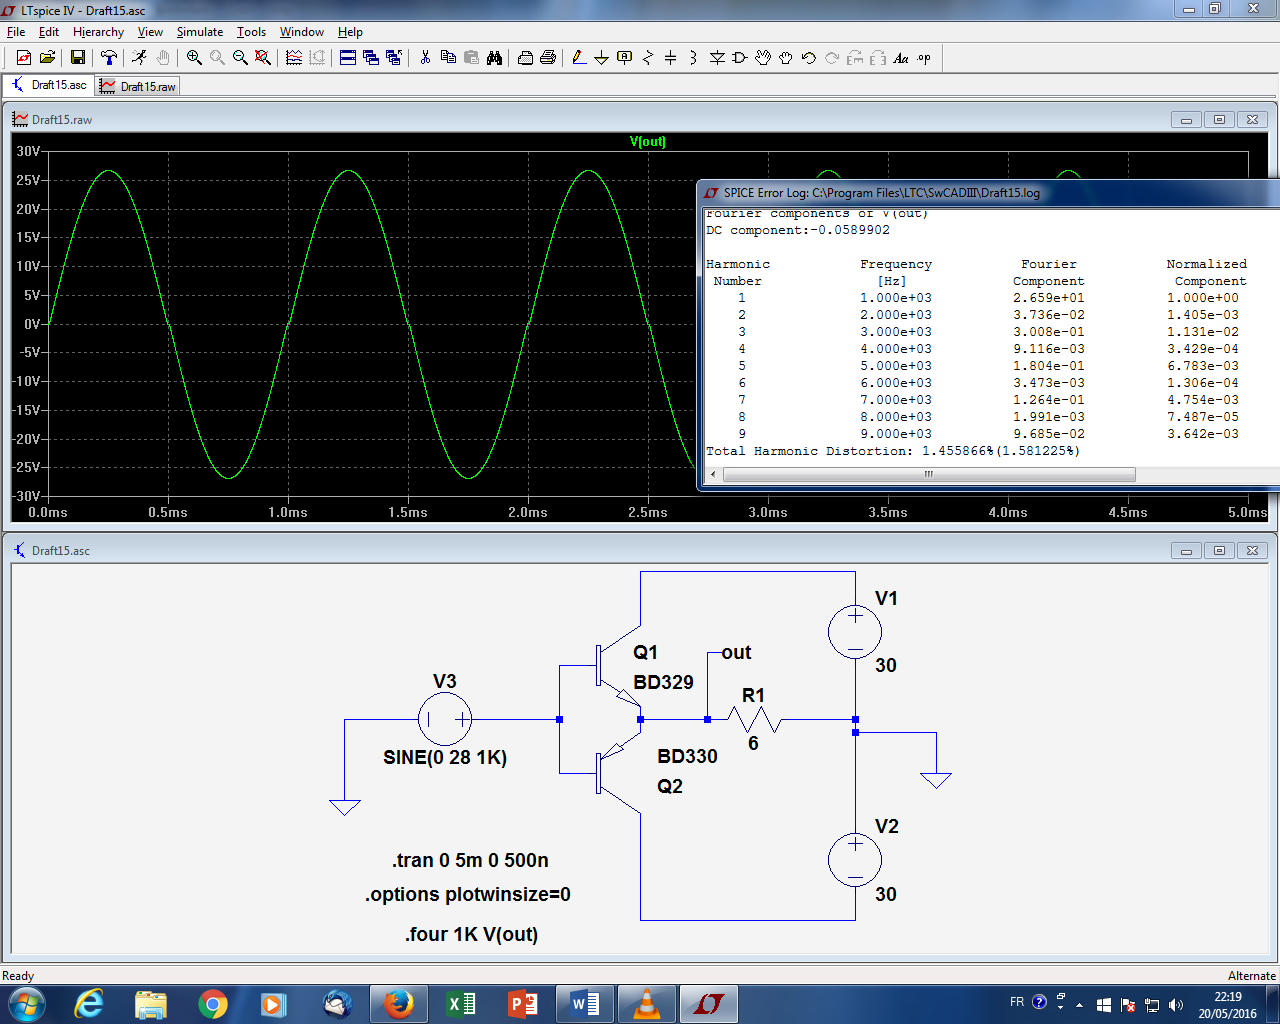Click the V(out) trace label in the plot
This screenshot has width=1280, height=1024.
[x=647, y=141]
